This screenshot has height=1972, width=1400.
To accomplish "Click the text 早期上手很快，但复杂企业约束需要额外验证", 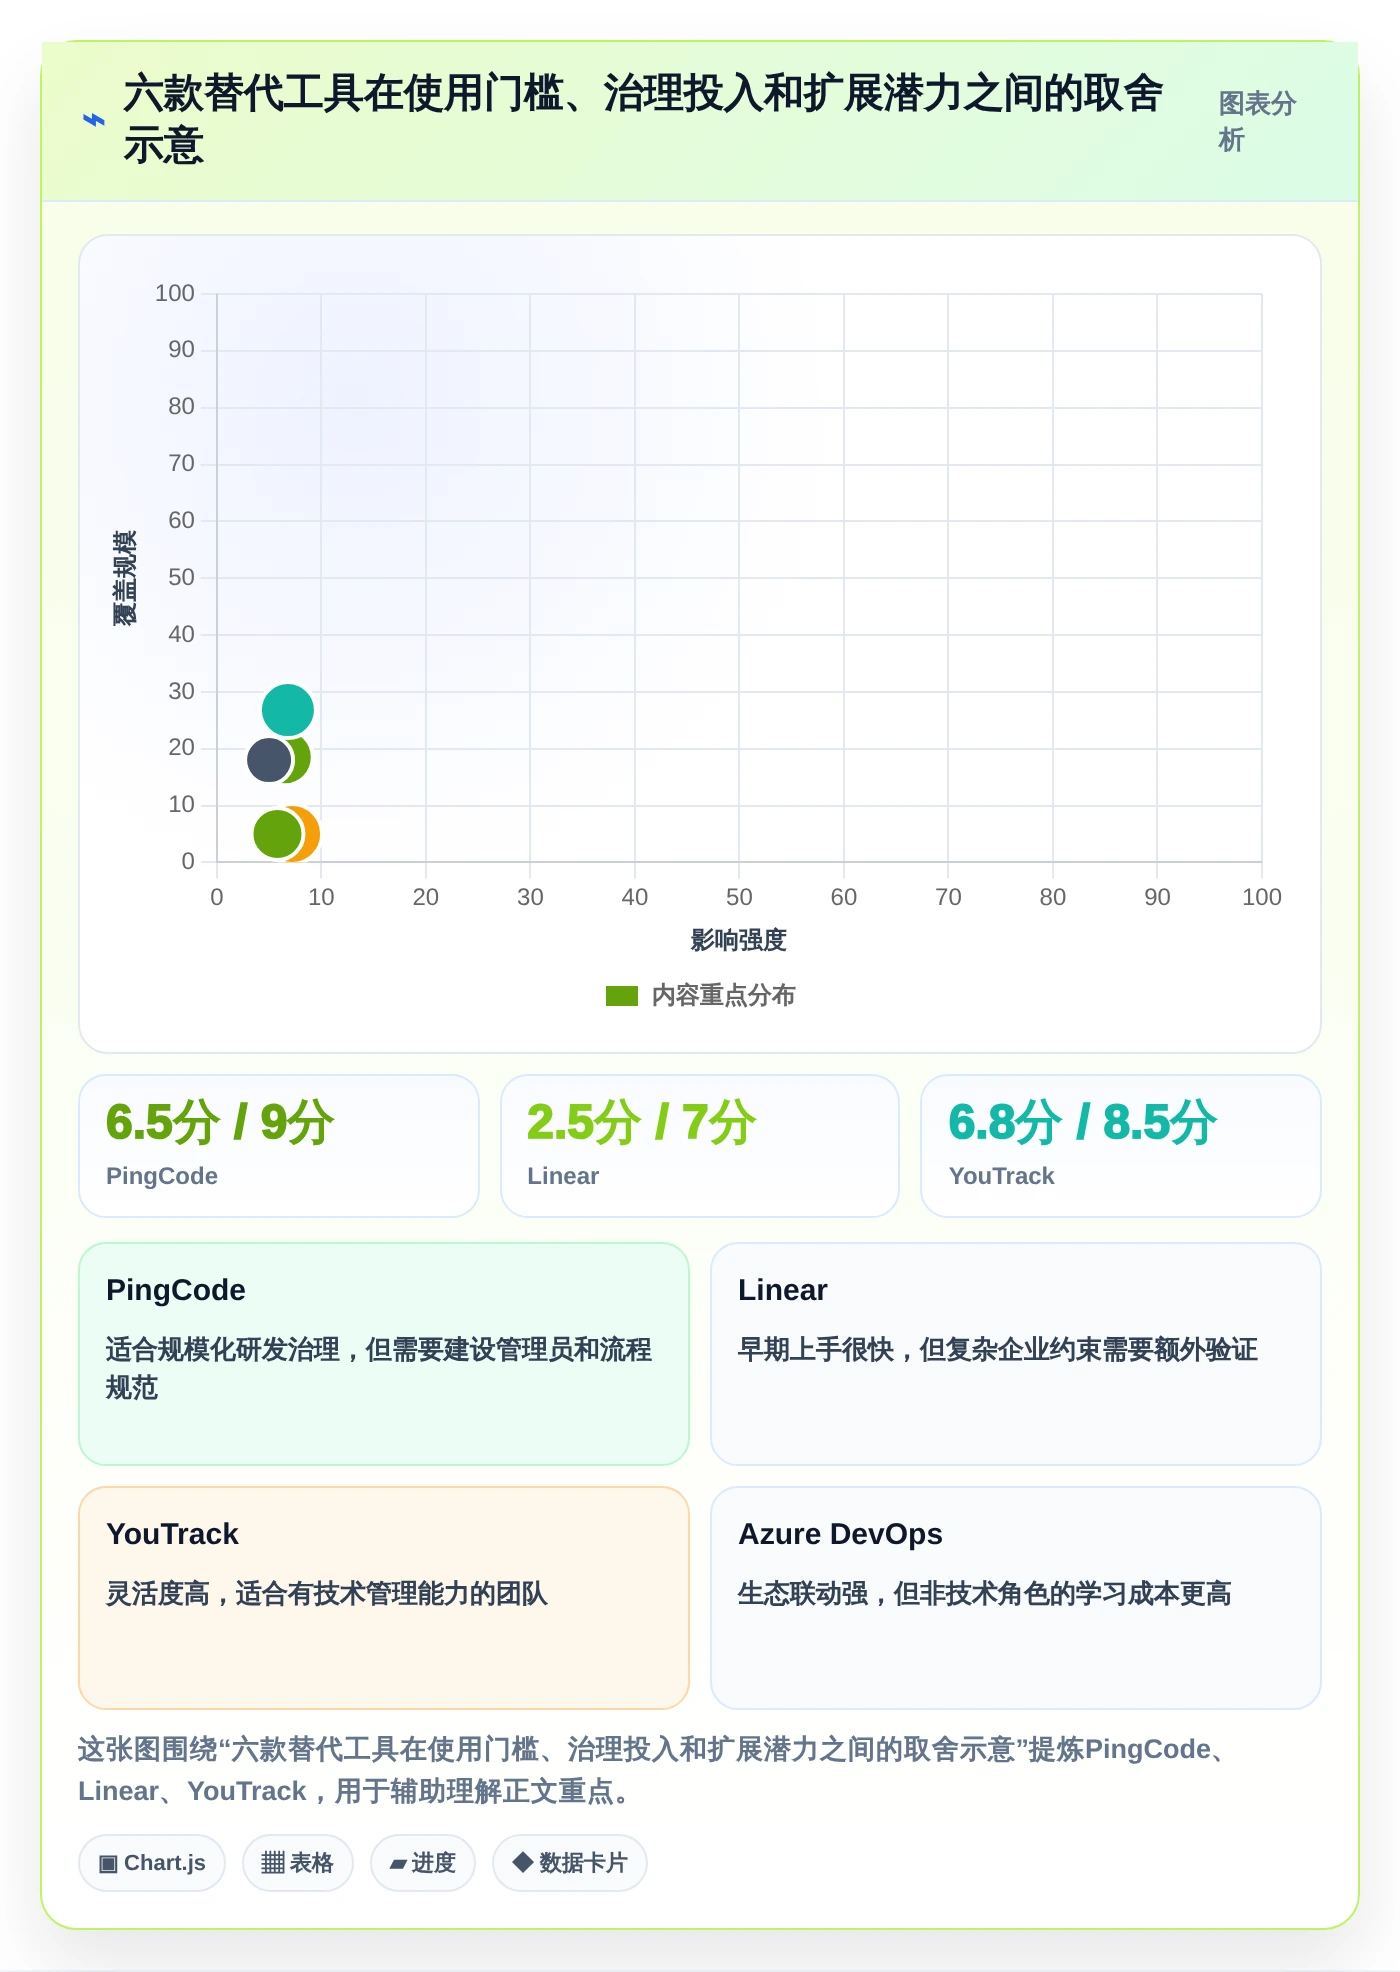I will [x=997, y=1349].
